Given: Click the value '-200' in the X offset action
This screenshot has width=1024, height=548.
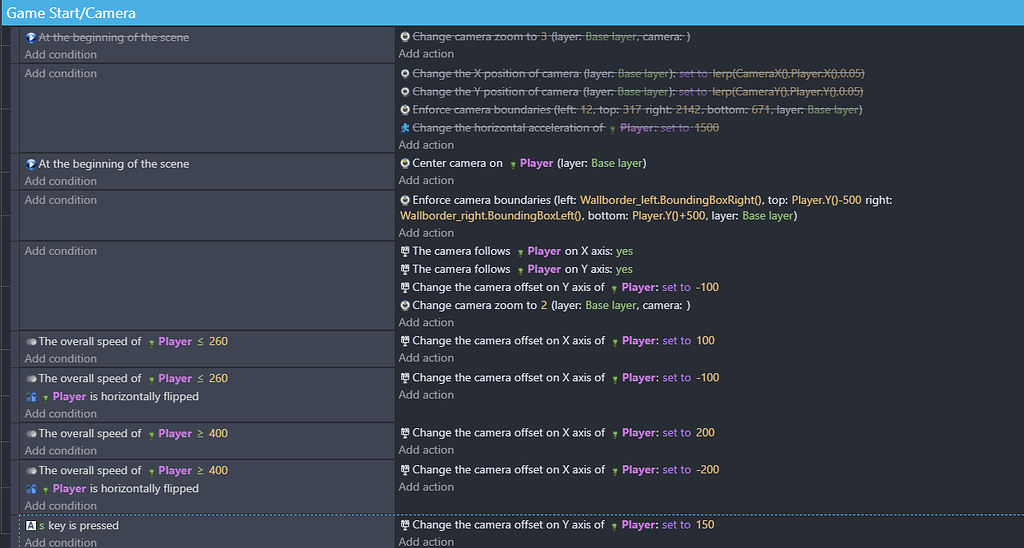Looking at the screenshot, I should (707, 470).
